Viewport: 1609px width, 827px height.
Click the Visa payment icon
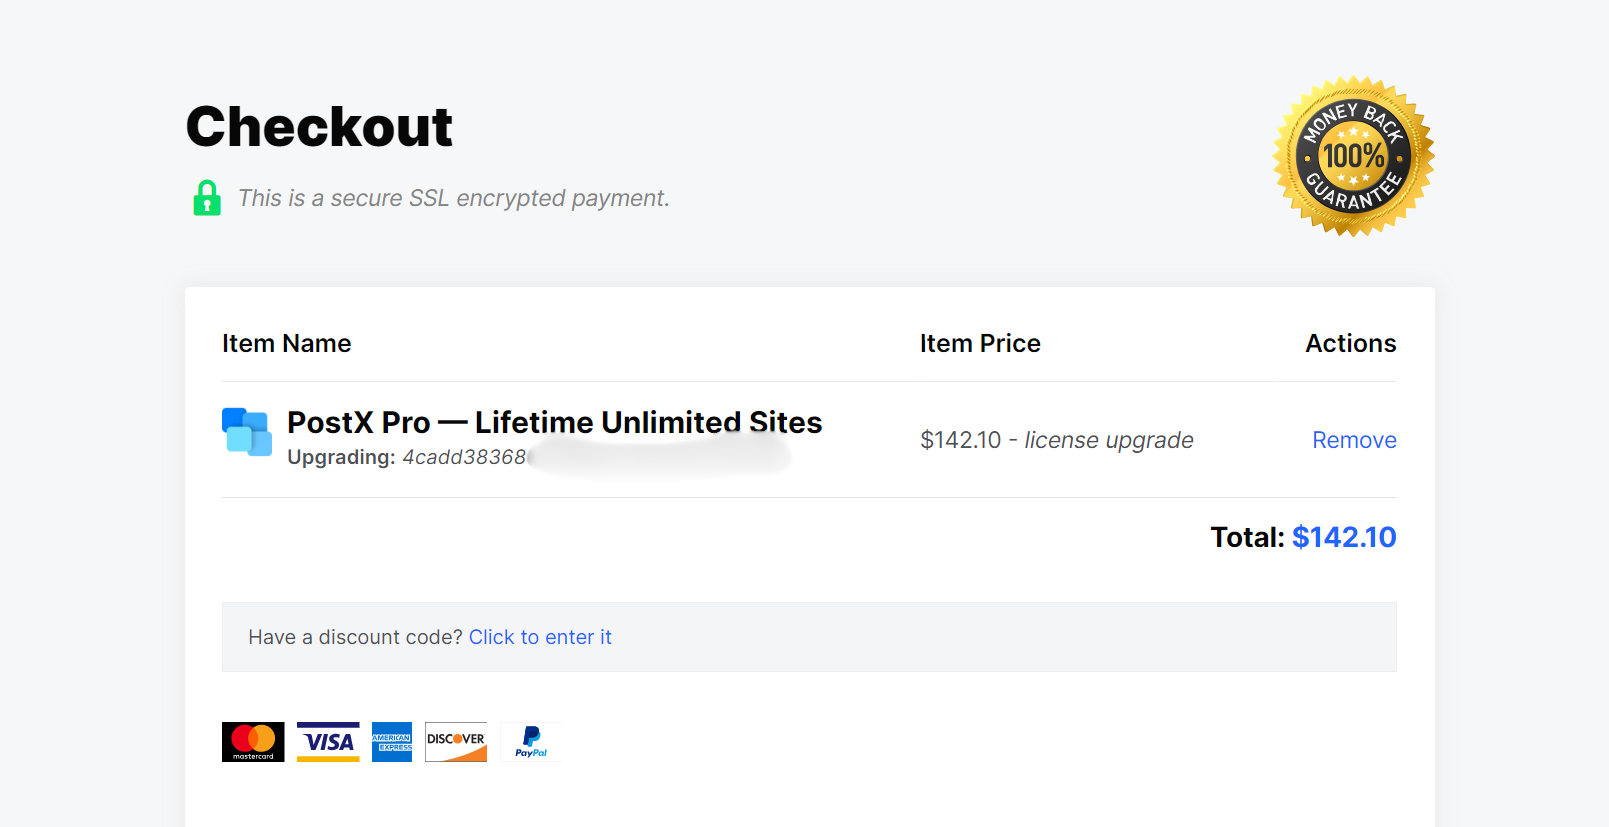328,742
